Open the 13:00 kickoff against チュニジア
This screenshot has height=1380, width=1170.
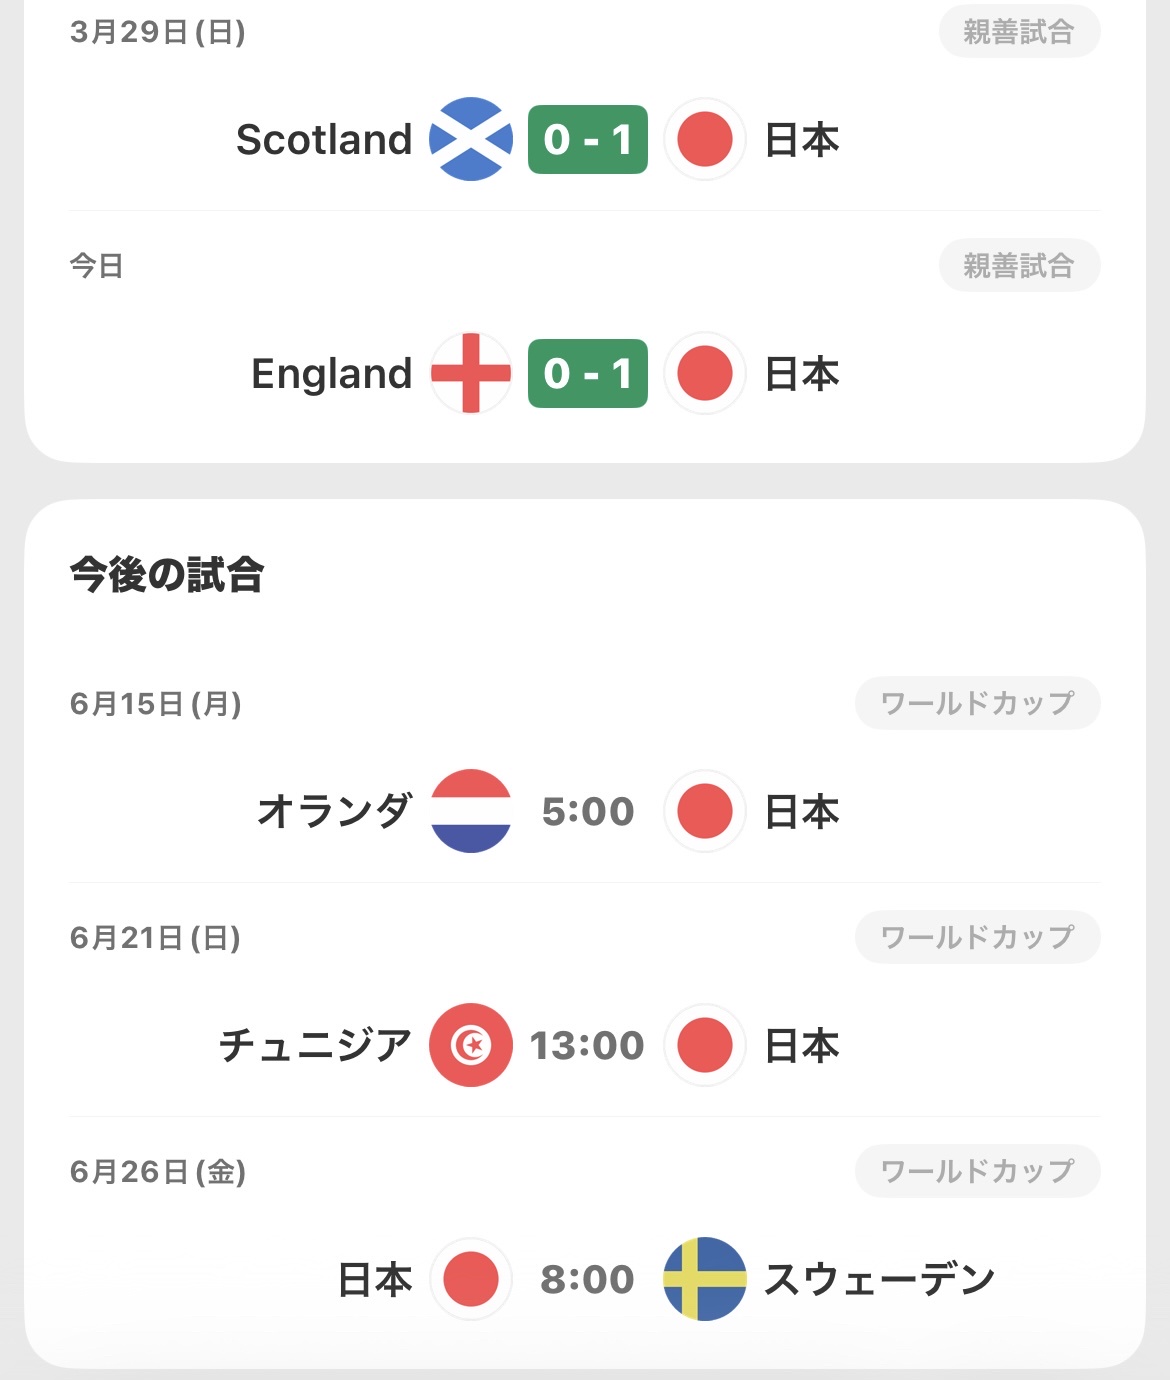pyautogui.click(x=588, y=1045)
